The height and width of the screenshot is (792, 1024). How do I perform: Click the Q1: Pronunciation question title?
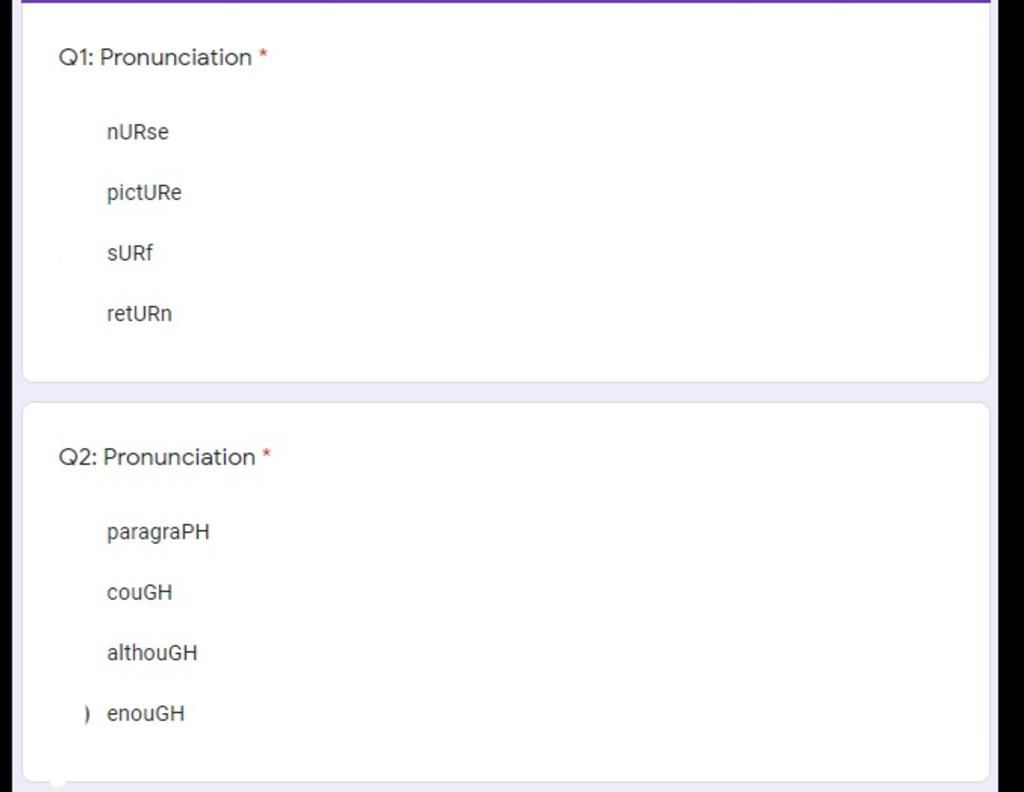pos(155,57)
